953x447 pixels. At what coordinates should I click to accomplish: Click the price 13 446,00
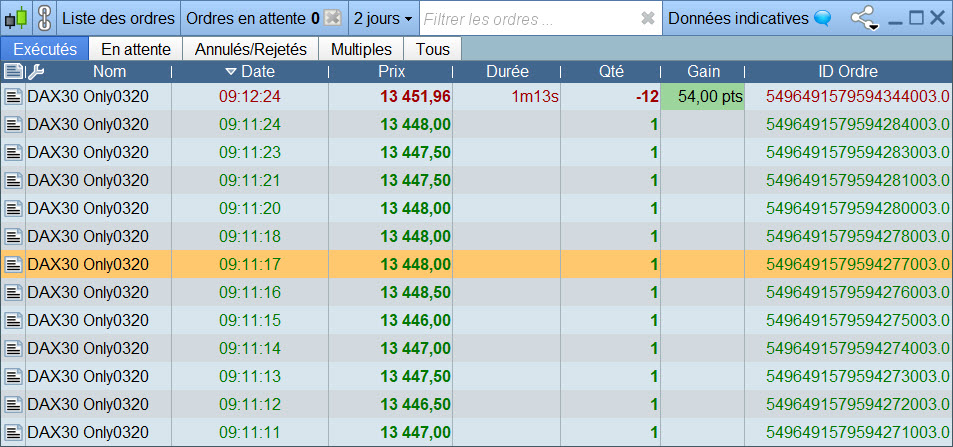416,321
